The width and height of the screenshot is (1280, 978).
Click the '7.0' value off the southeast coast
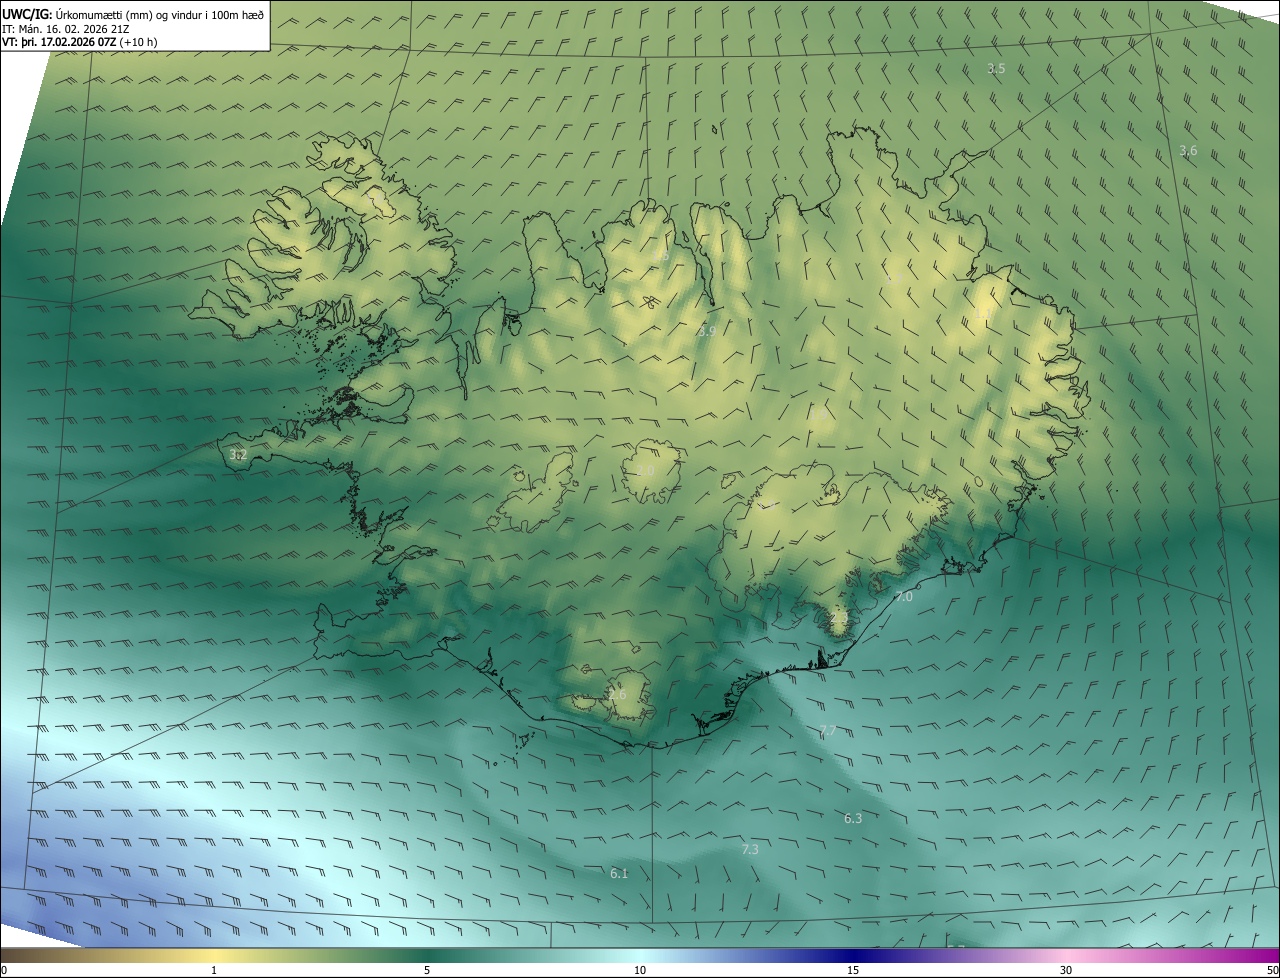[903, 597]
